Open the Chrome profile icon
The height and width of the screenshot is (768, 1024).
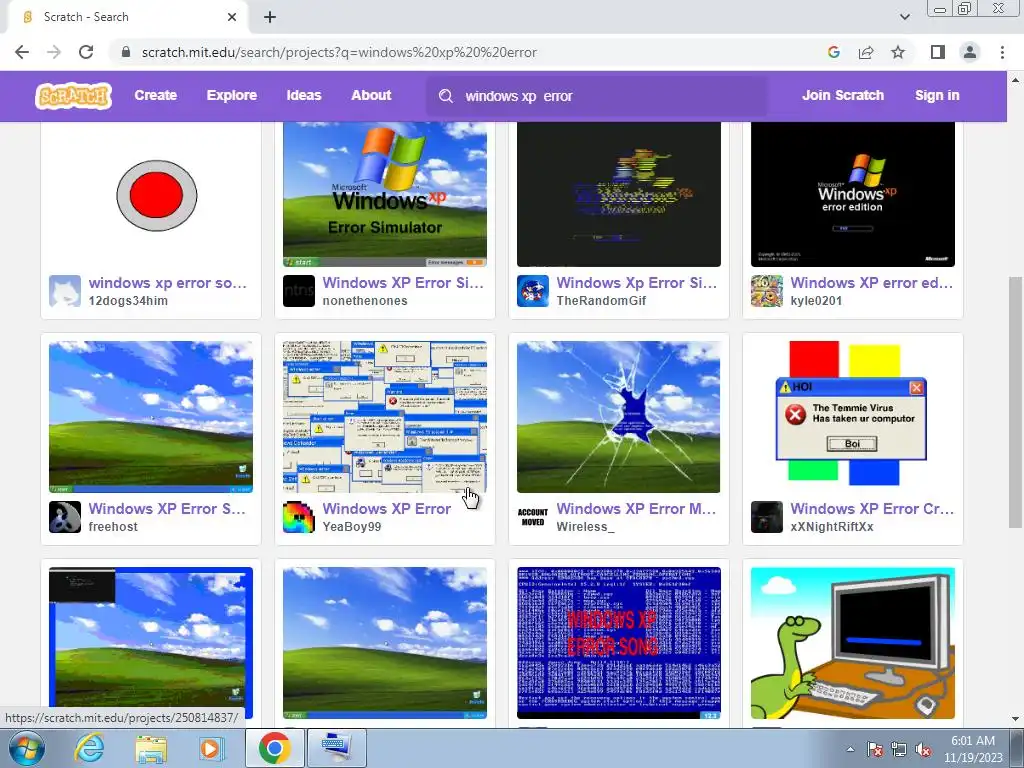click(x=970, y=52)
